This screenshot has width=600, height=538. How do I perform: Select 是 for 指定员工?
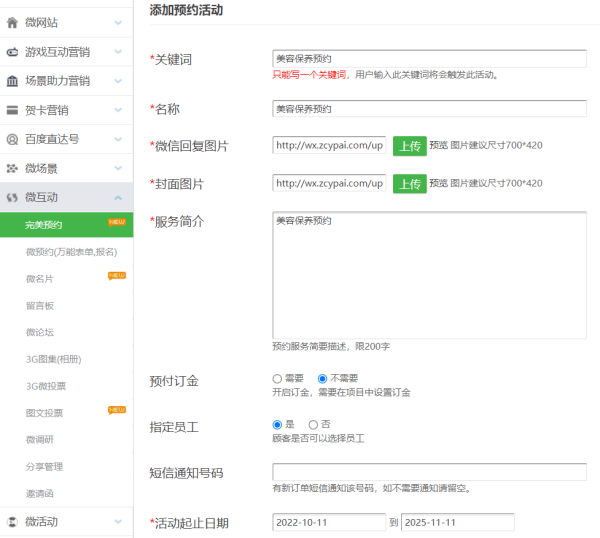point(277,425)
